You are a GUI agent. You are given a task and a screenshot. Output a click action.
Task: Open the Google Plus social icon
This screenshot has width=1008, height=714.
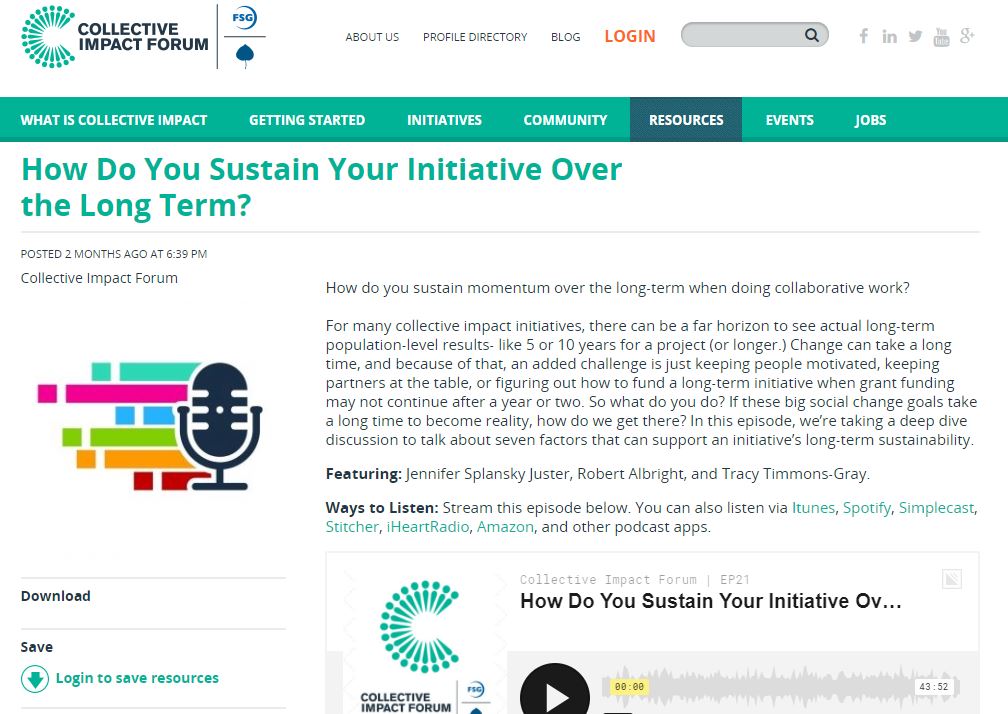pyautogui.click(x=967, y=37)
